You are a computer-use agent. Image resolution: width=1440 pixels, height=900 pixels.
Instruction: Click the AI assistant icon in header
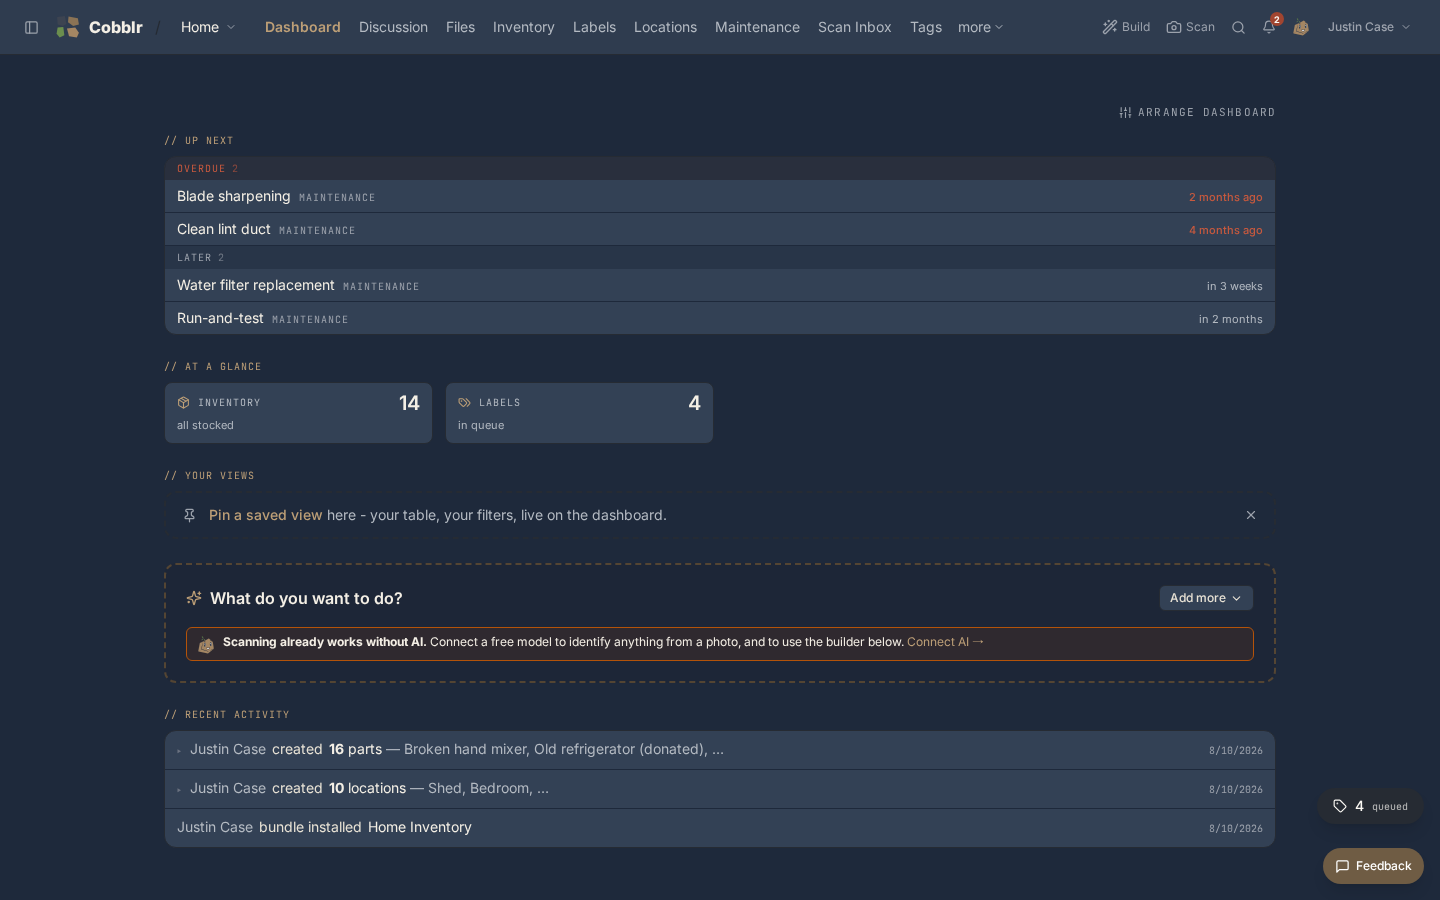[x=1301, y=28]
